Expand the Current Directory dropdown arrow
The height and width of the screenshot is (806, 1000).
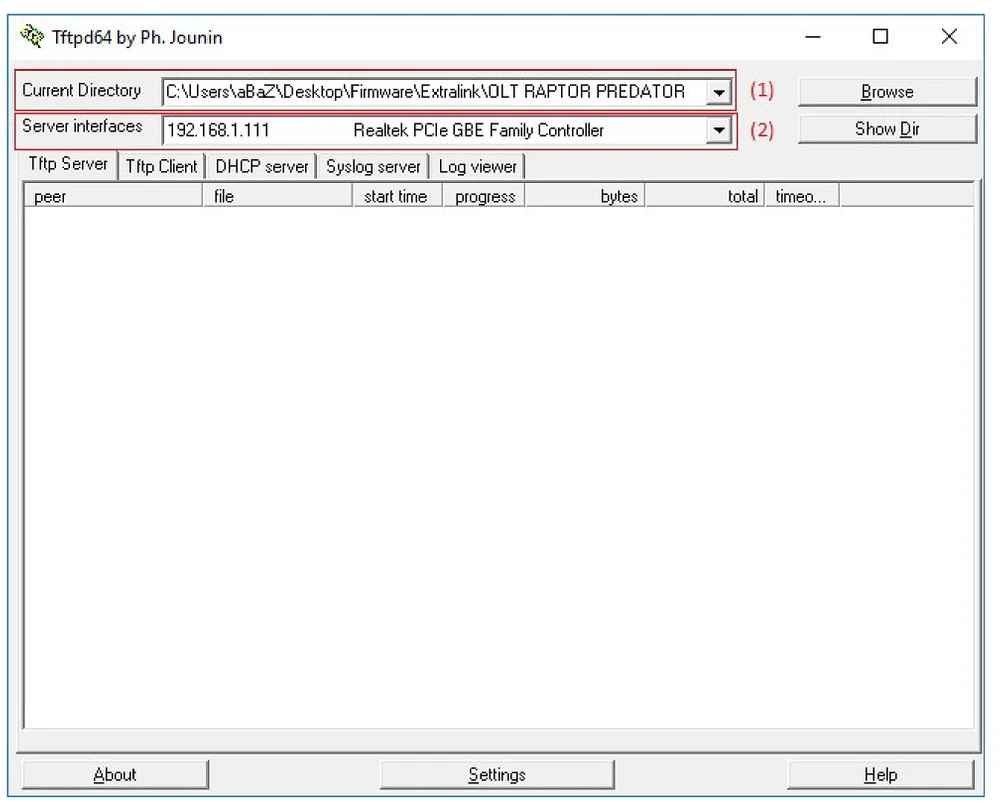(718, 92)
